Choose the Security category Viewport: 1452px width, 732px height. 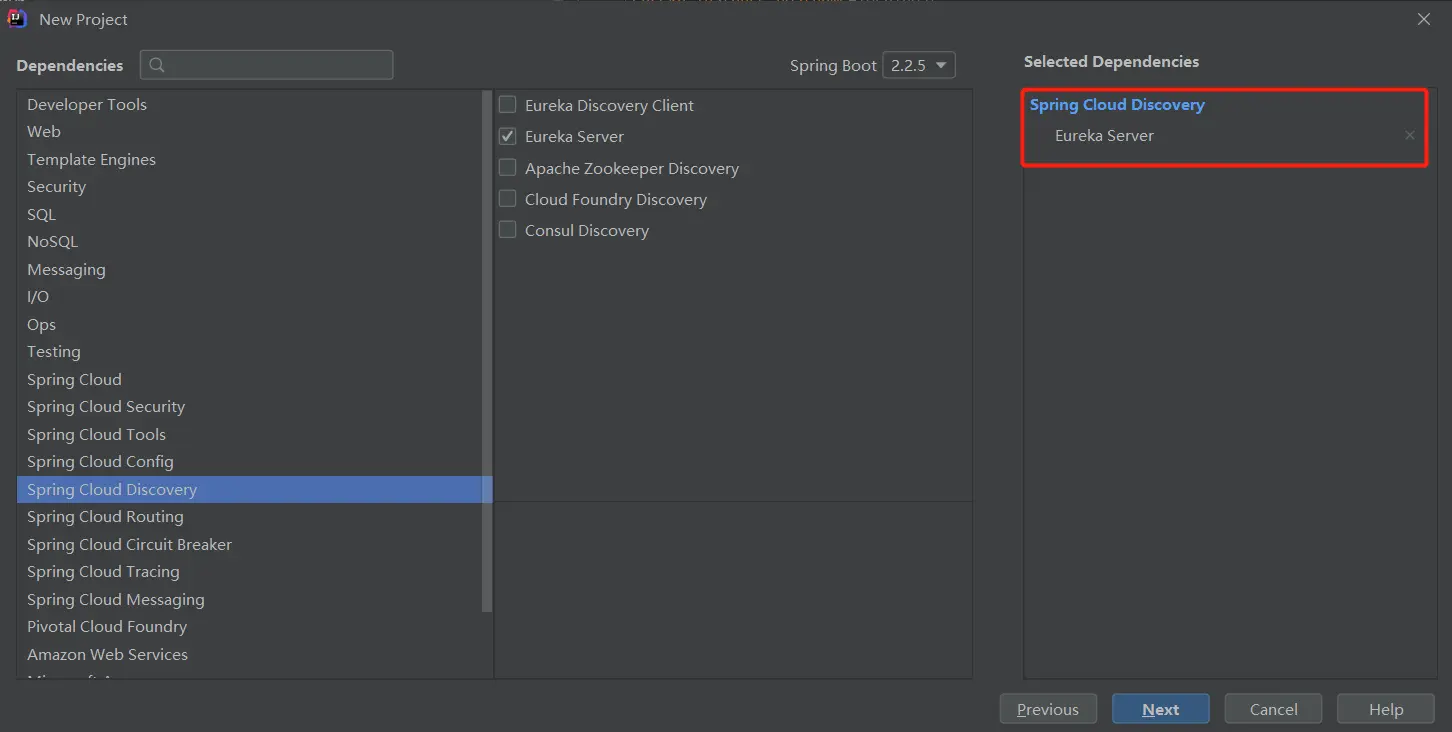(x=249, y=186)
